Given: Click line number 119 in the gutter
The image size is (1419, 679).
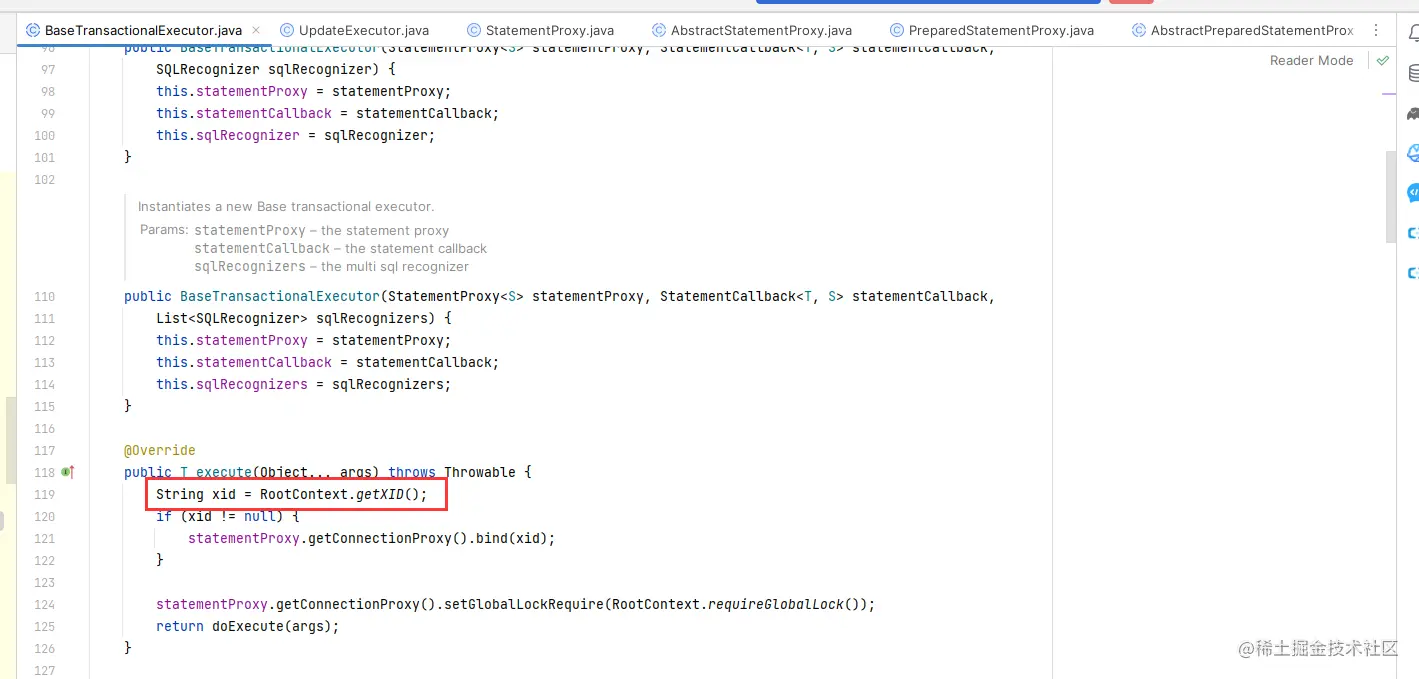Looking at the screenshot, I should click(44, 494).
